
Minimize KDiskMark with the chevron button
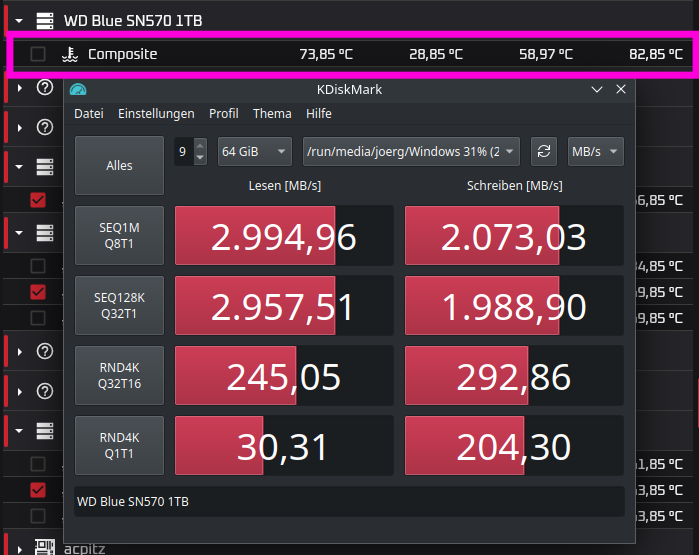(597, 90)
